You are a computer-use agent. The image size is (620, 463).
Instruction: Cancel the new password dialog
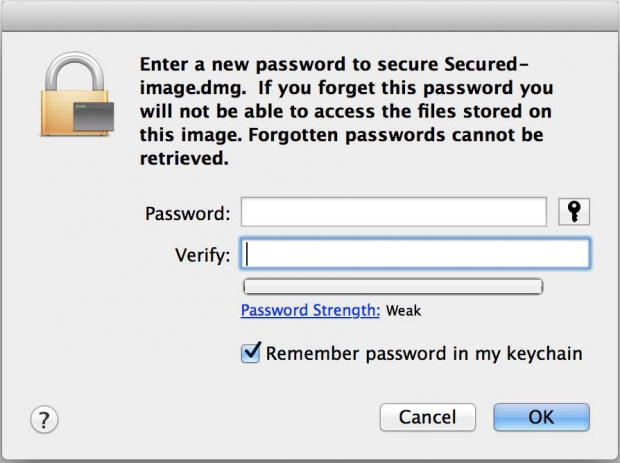coord(427,417)
